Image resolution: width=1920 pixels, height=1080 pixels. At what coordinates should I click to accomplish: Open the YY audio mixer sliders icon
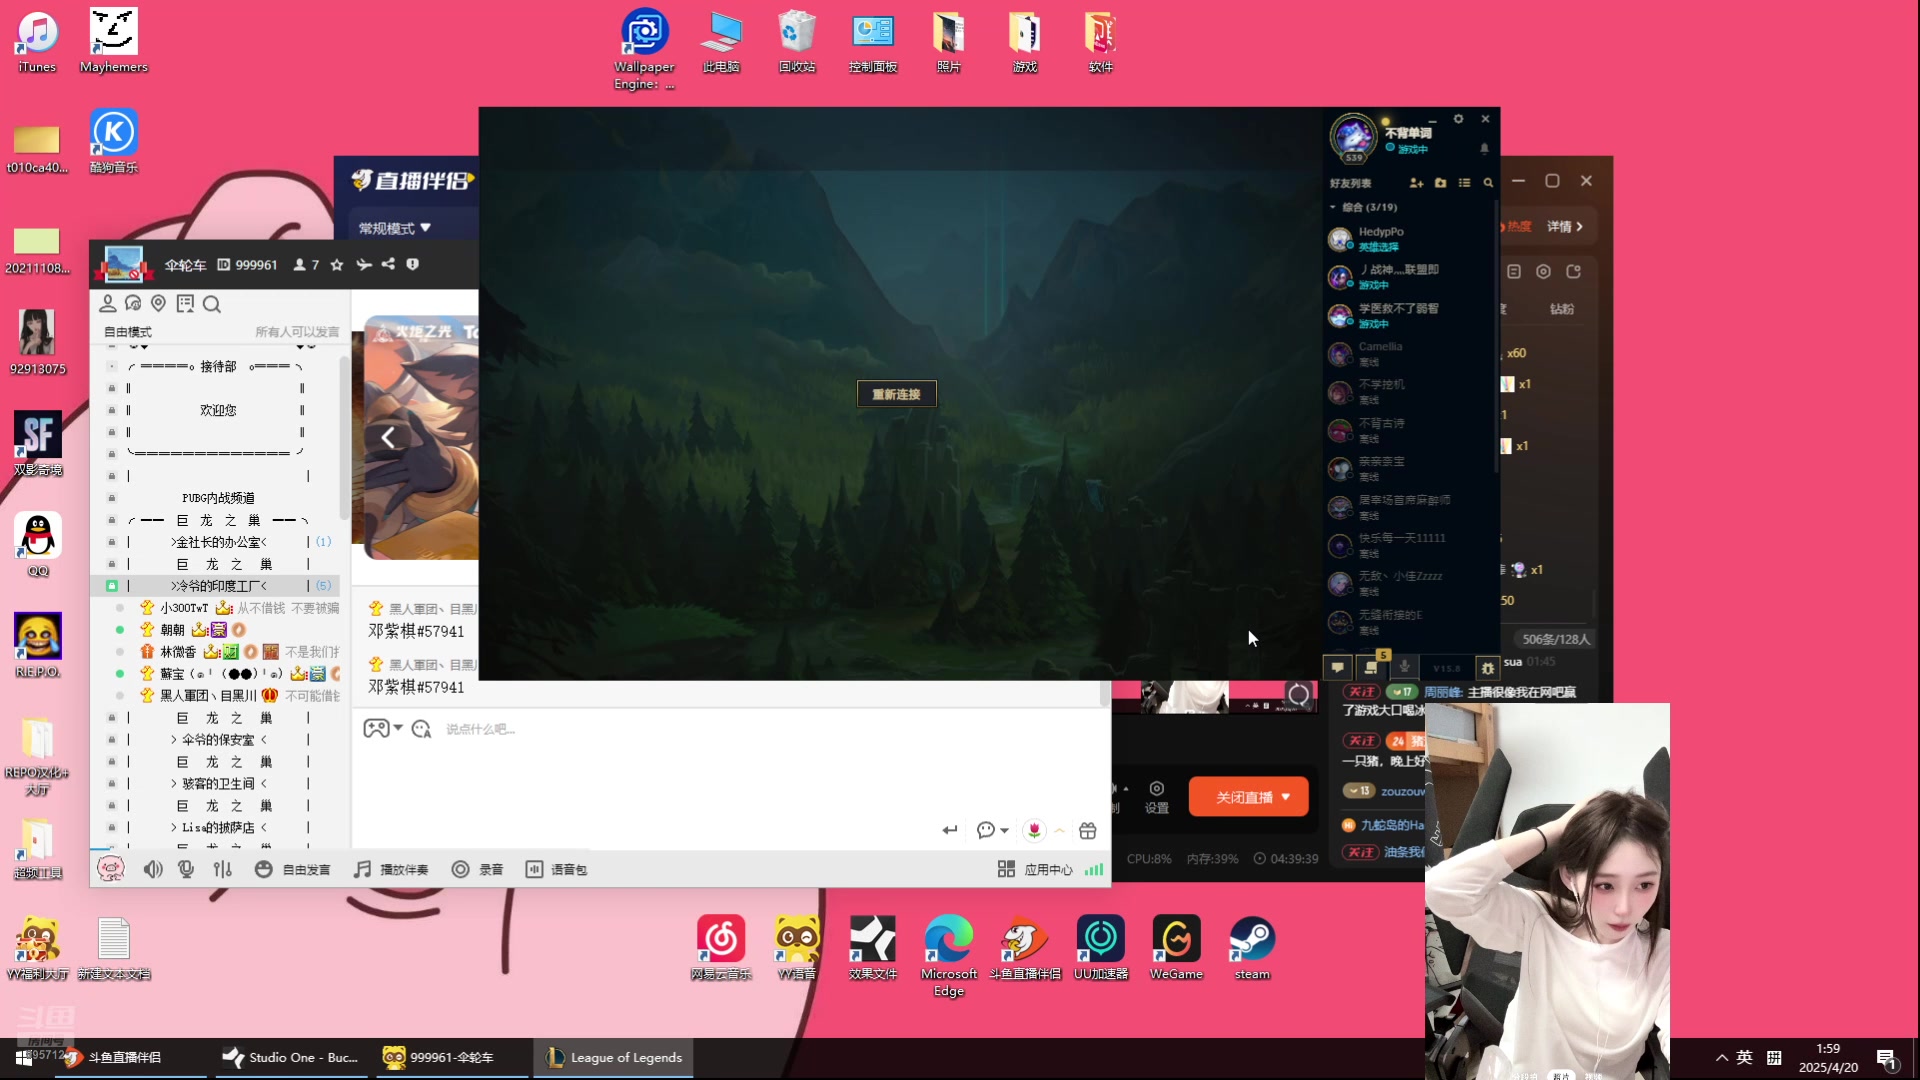223,869
